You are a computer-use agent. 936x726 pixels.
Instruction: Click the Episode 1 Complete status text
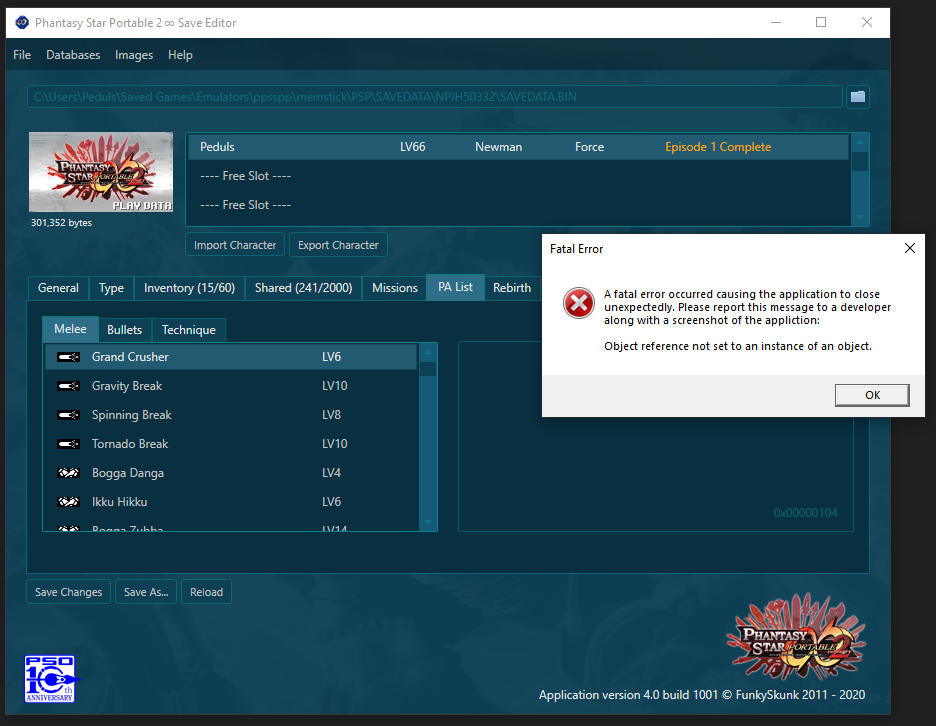click(718, 147)
